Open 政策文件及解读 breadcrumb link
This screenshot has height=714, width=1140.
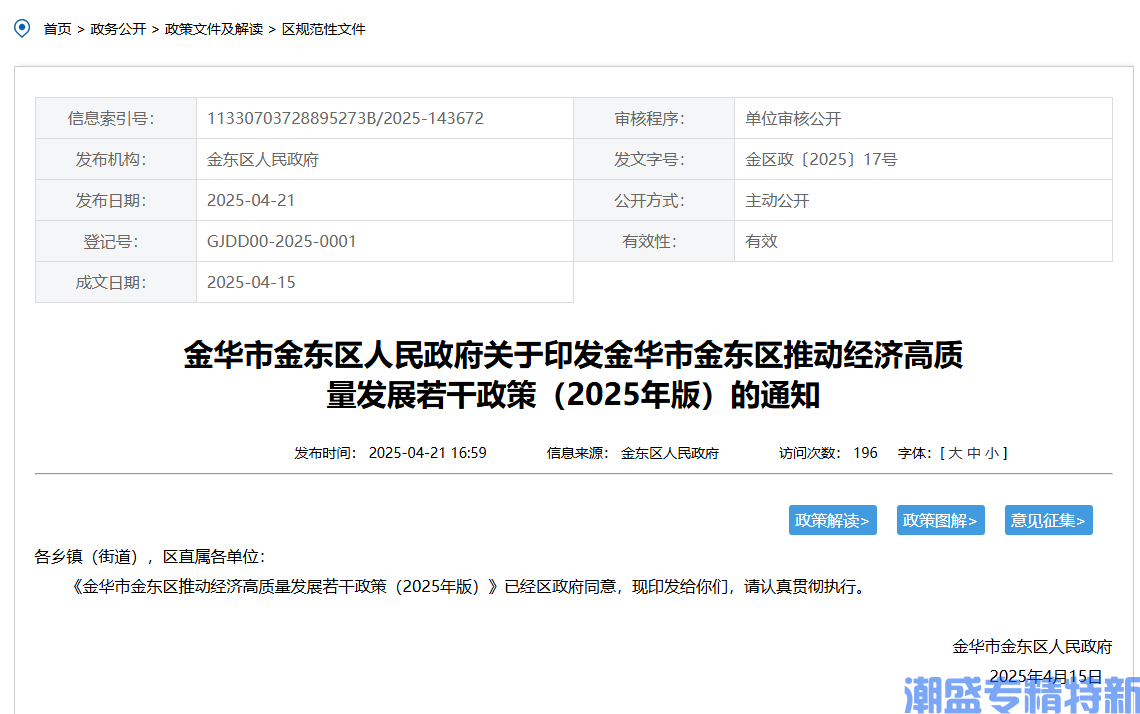(214, 29)
